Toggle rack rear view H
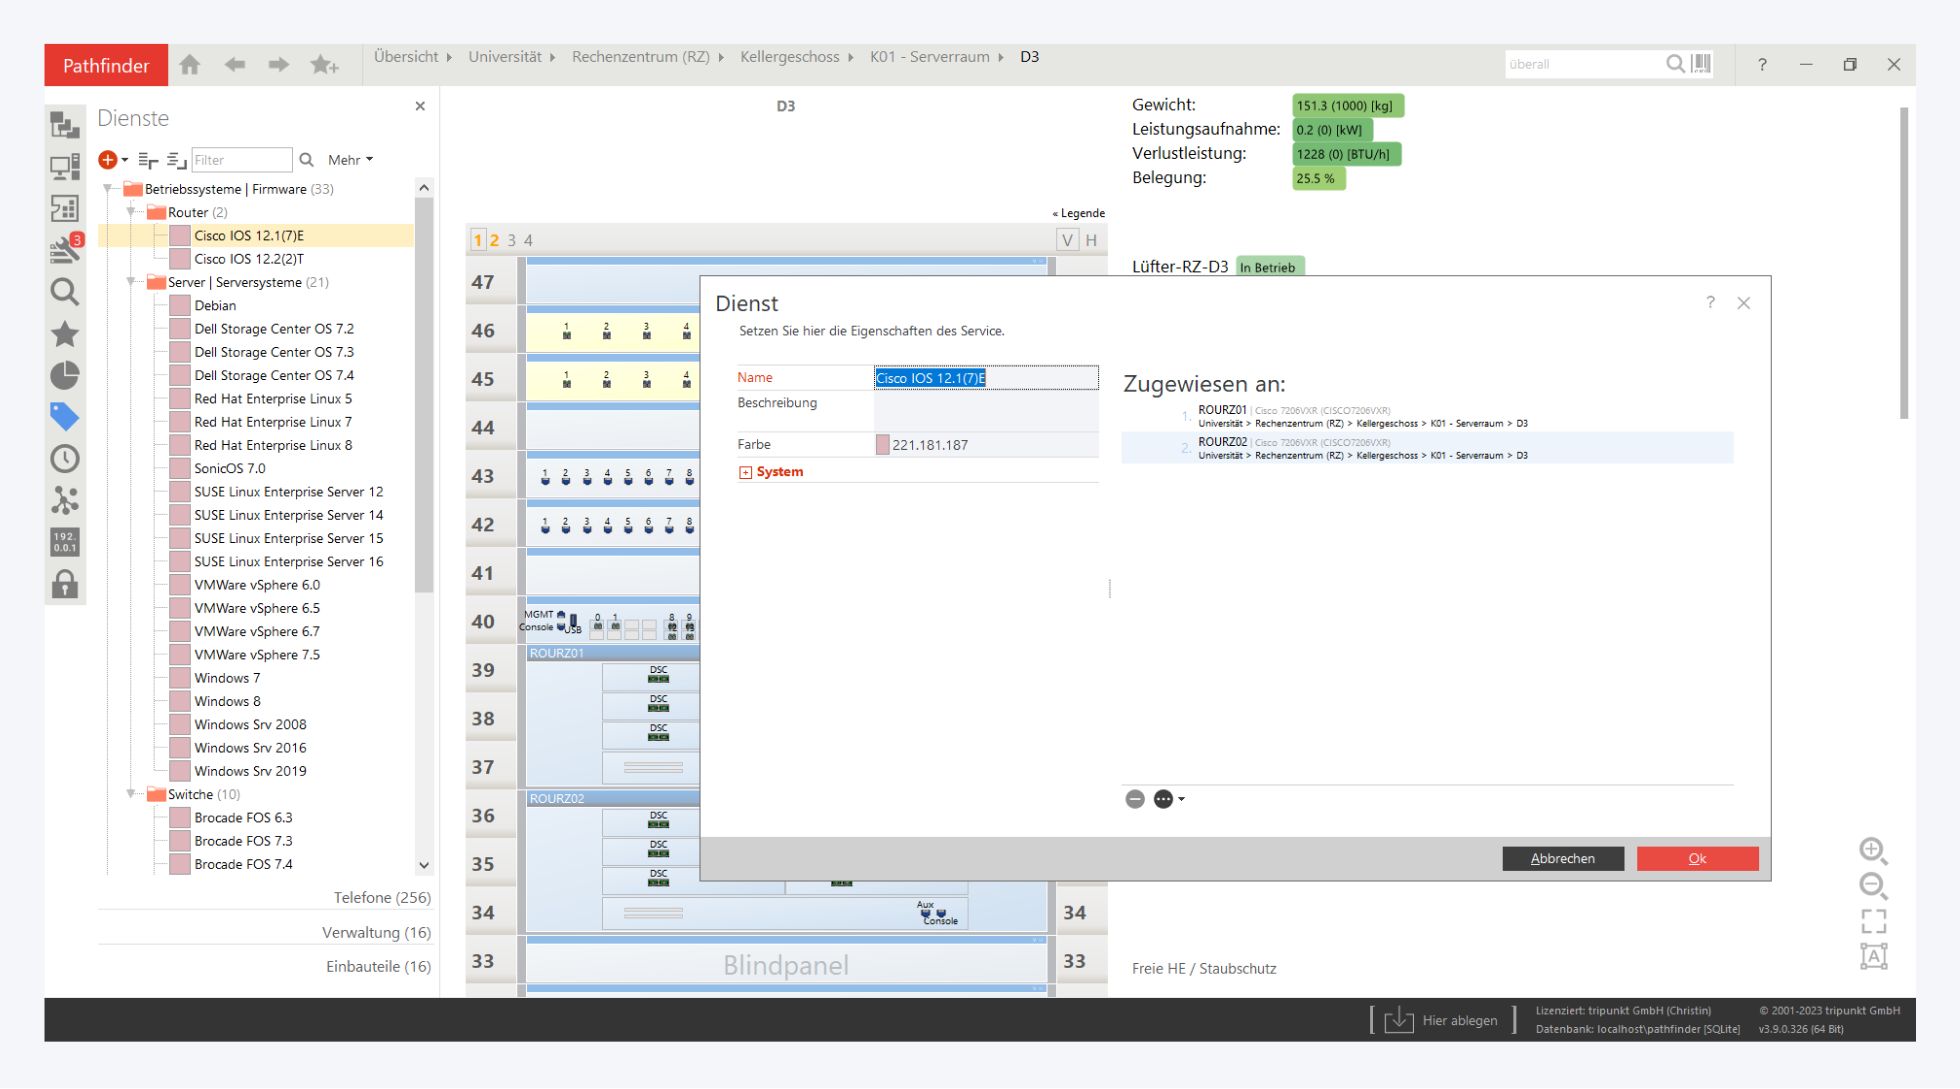This screenshot has width=1960, height=1089. [x=1091, y=240]
